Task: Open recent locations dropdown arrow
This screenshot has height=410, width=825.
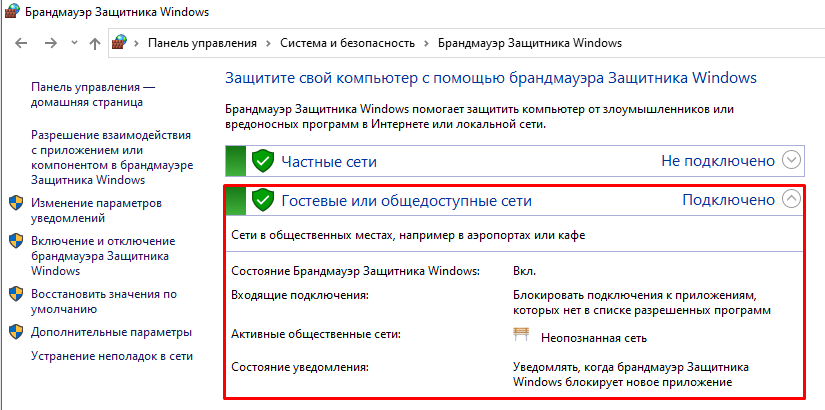Action: pyautogui.click(x=73, y=44)
